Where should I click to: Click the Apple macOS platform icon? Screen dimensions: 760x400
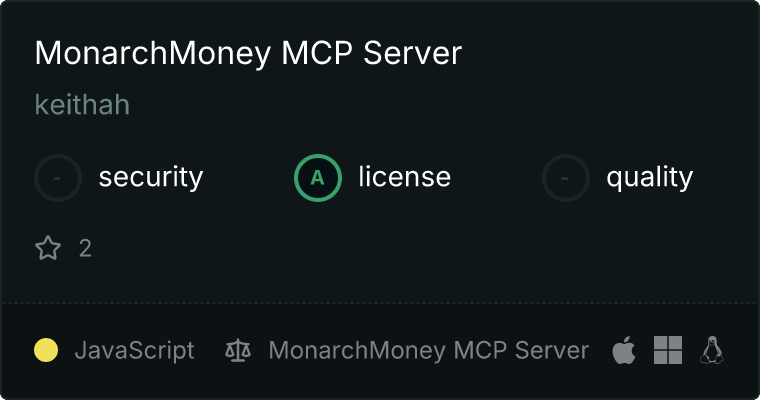pos(624,350)
